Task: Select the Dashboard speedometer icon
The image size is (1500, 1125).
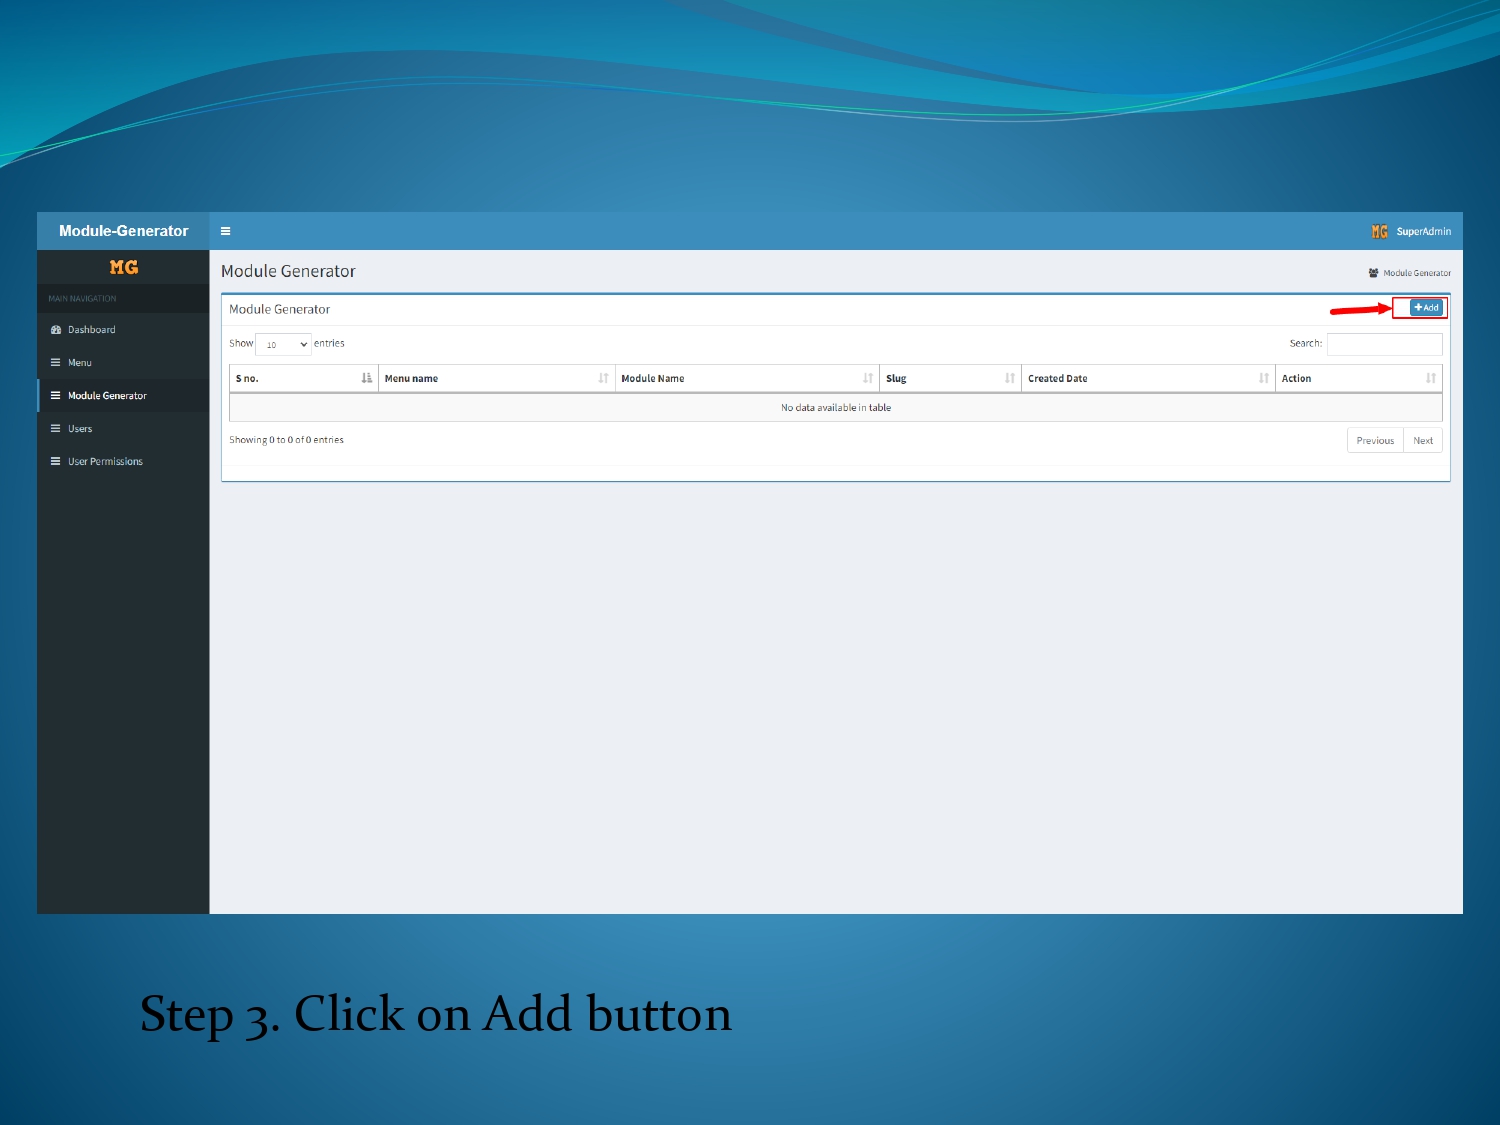Action: tap(56, 329)
